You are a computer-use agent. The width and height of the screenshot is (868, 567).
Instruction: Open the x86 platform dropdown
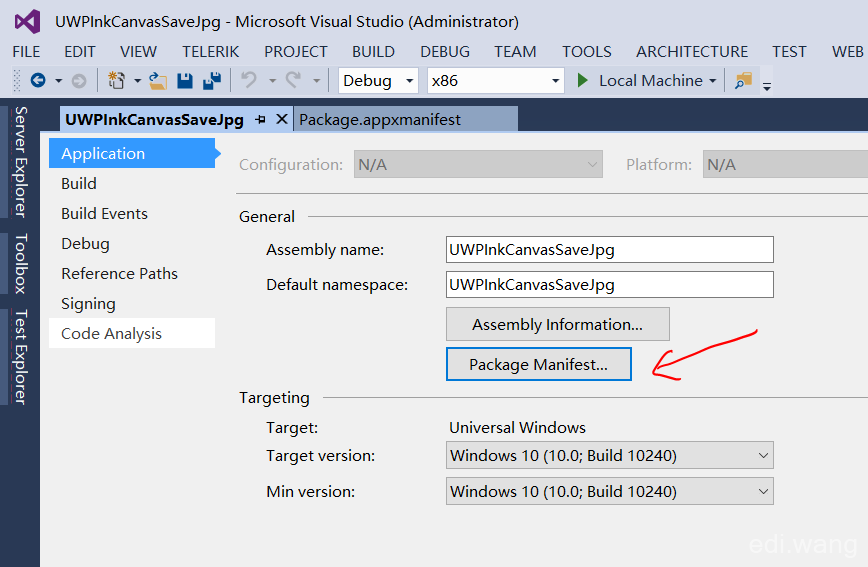(x=495, y=81)
